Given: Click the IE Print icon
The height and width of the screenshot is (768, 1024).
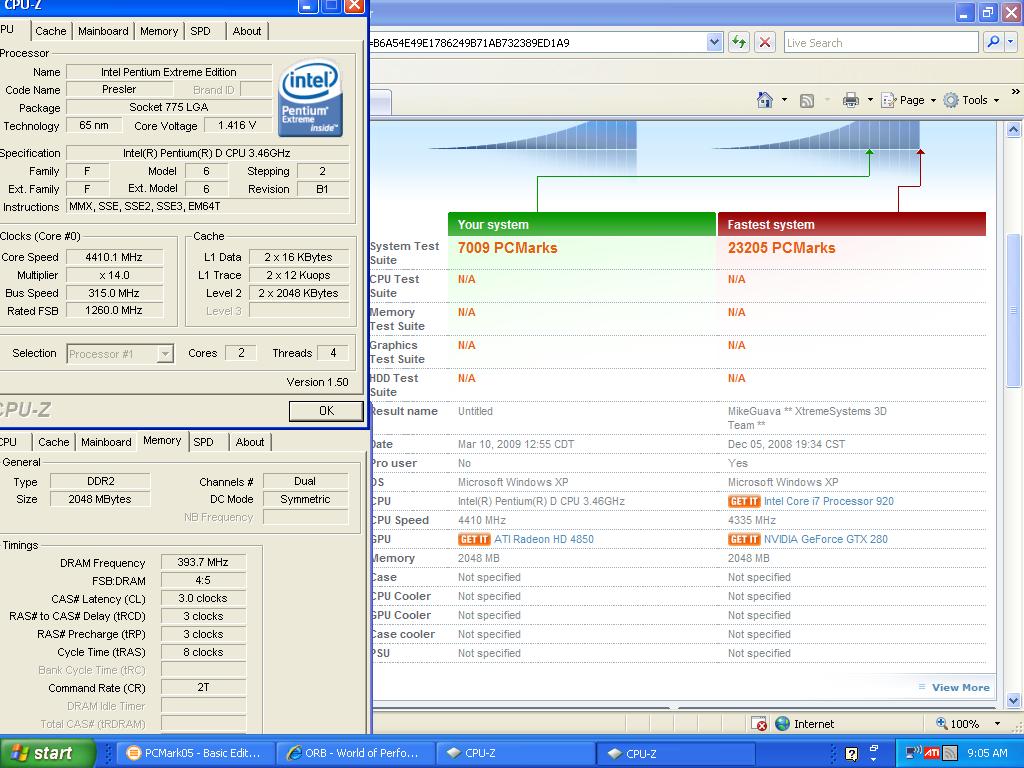Looking at the screenshot, I should pyautogui.click(x=850, y=100).
